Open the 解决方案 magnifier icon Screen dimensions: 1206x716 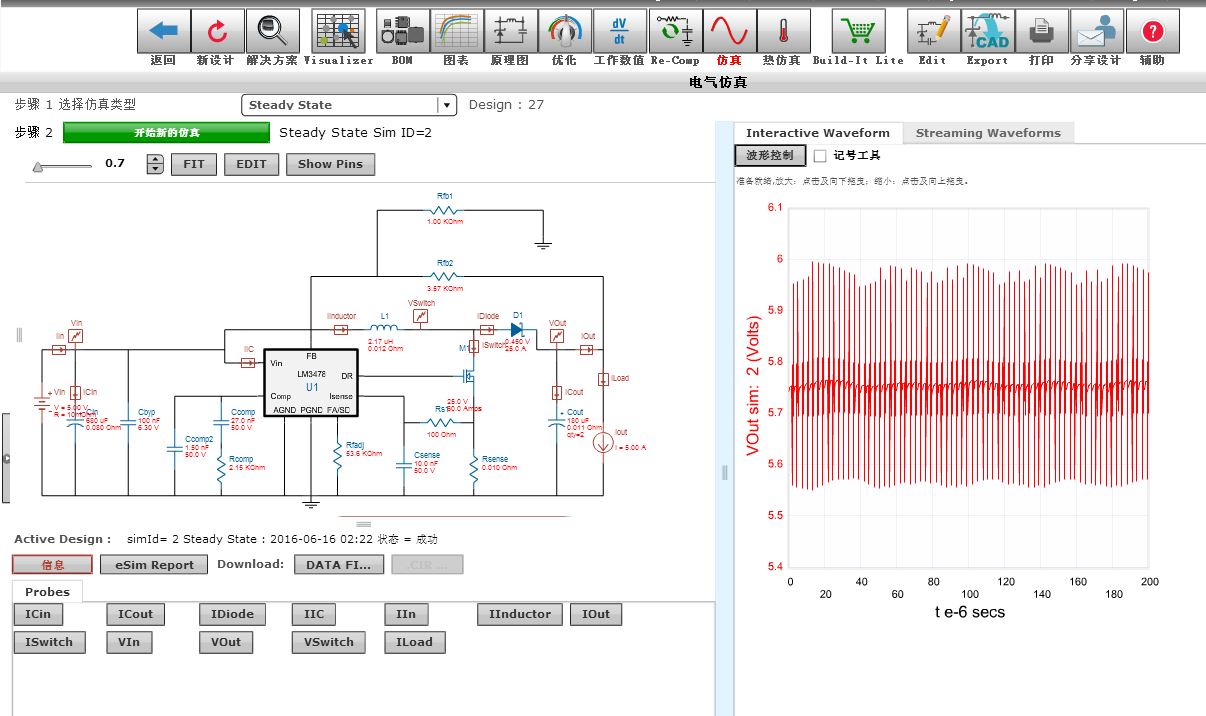(x=272, y=32)
